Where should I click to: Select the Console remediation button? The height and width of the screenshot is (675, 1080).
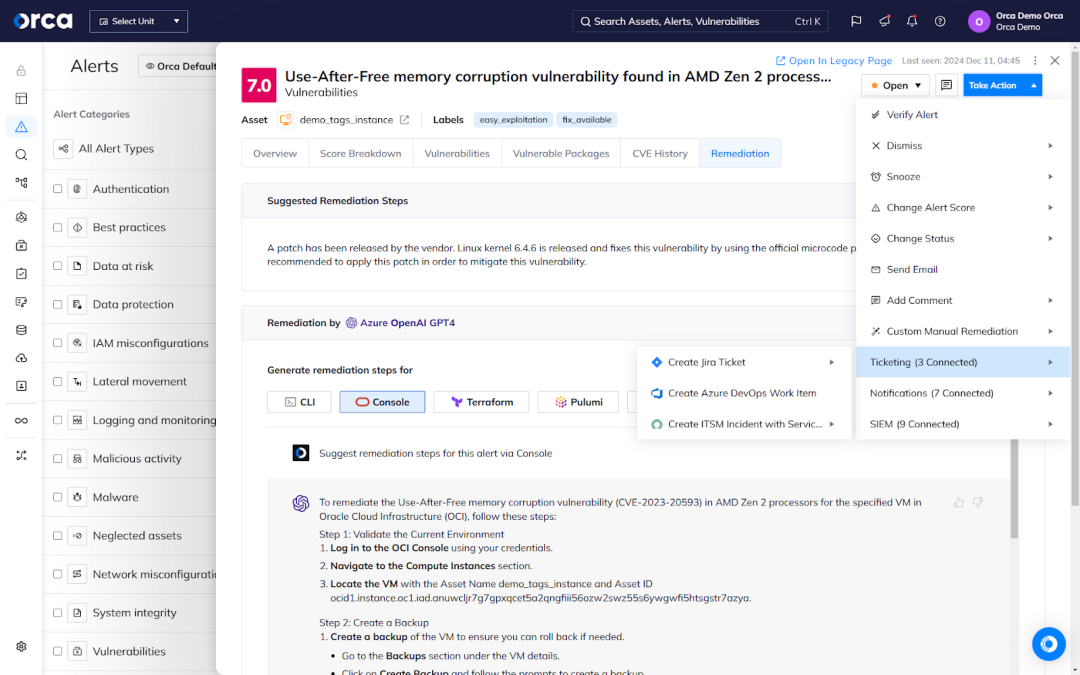pos(382,402)
